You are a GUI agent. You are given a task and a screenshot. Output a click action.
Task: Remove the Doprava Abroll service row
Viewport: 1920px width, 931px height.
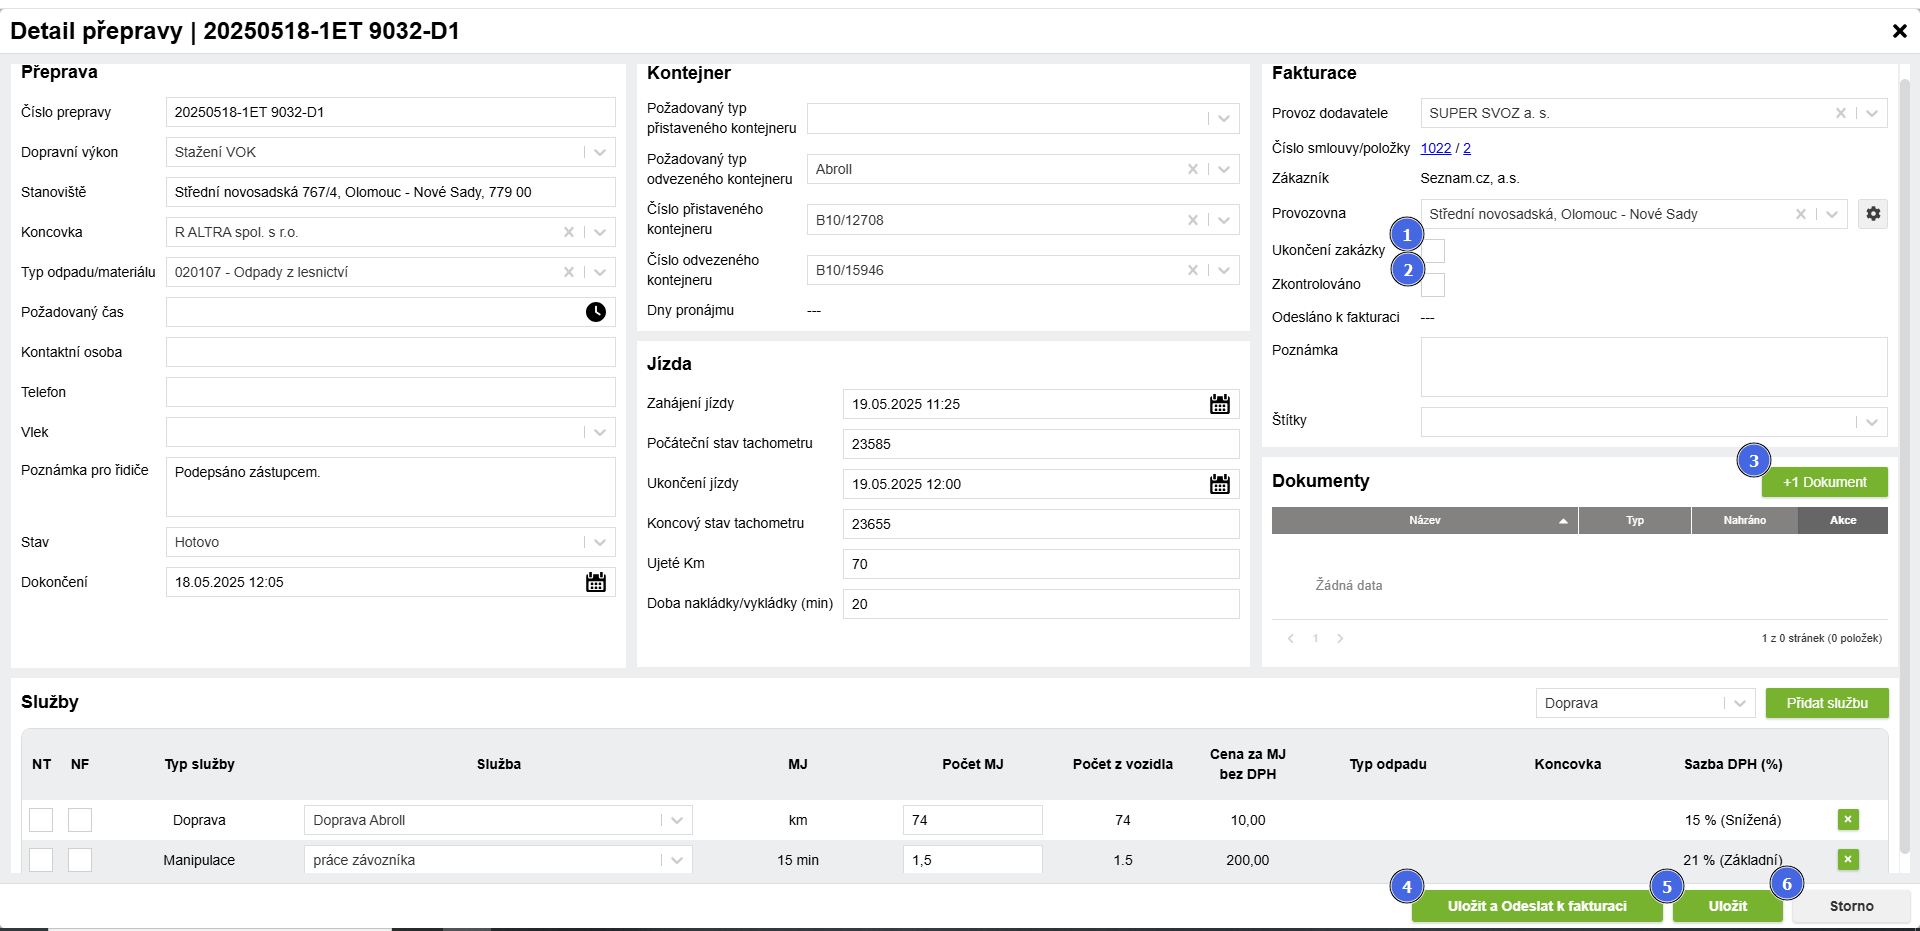pyautogui.click(x=1847, y=820)
